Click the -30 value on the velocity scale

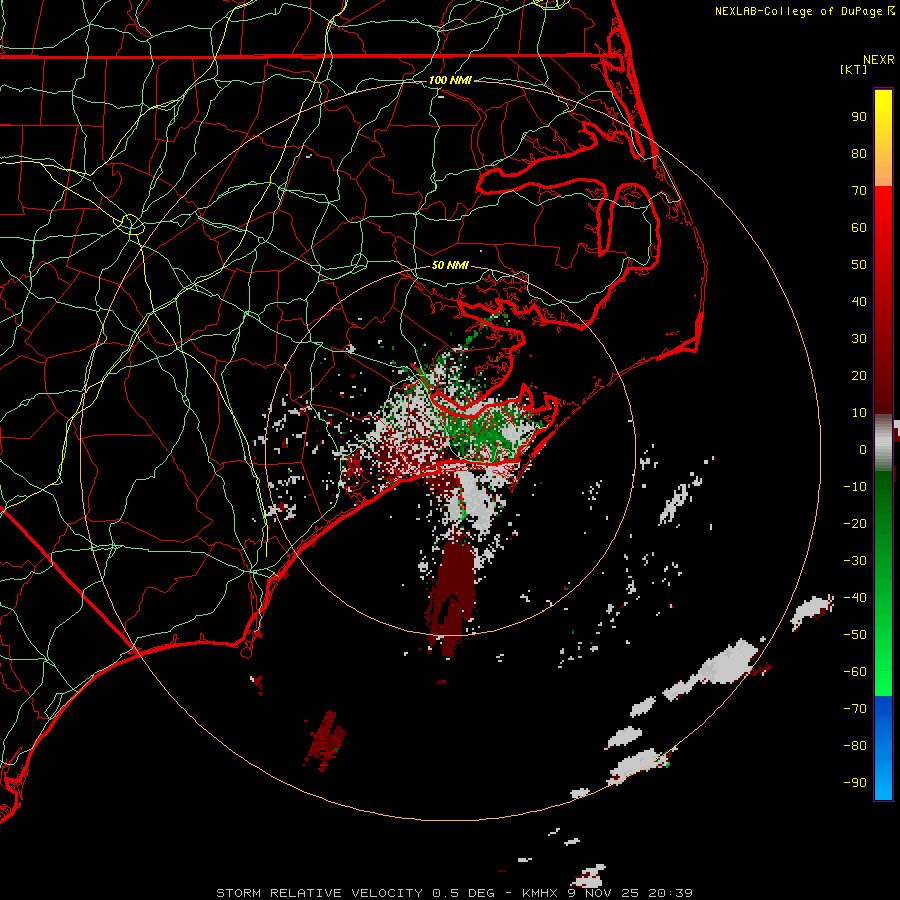tap(855, 561)
